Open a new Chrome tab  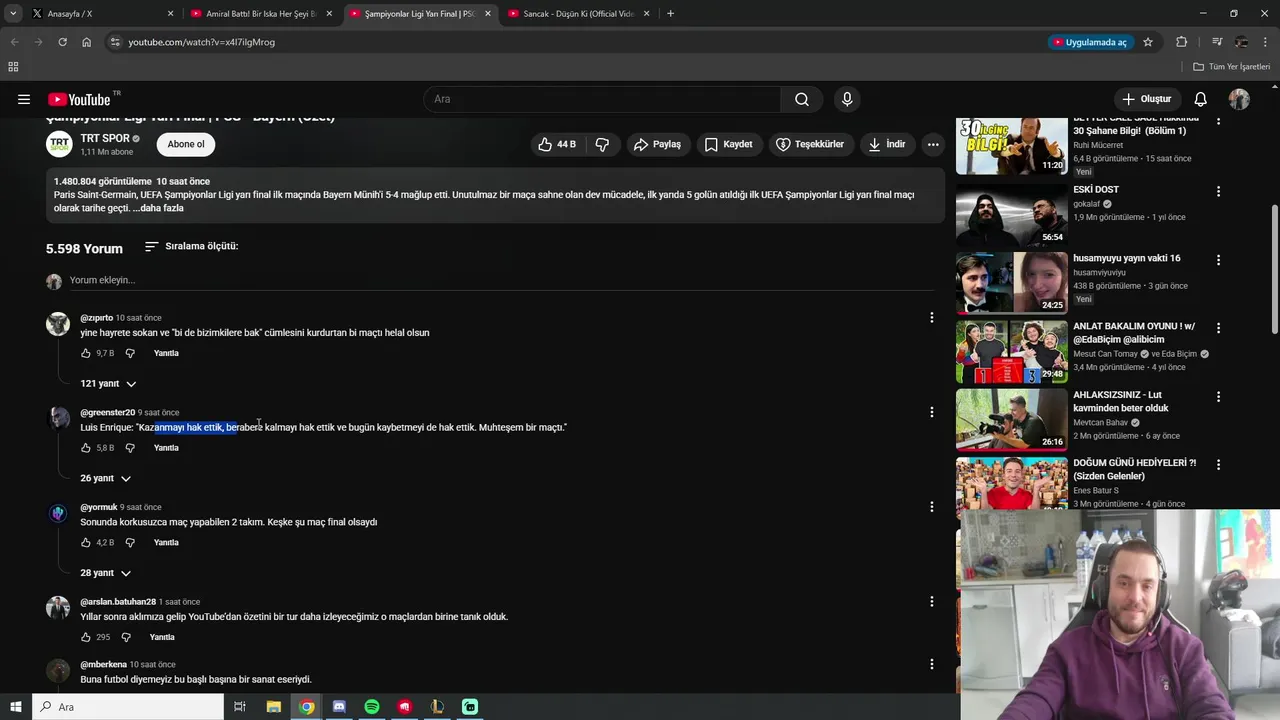[x=670, y=14]
